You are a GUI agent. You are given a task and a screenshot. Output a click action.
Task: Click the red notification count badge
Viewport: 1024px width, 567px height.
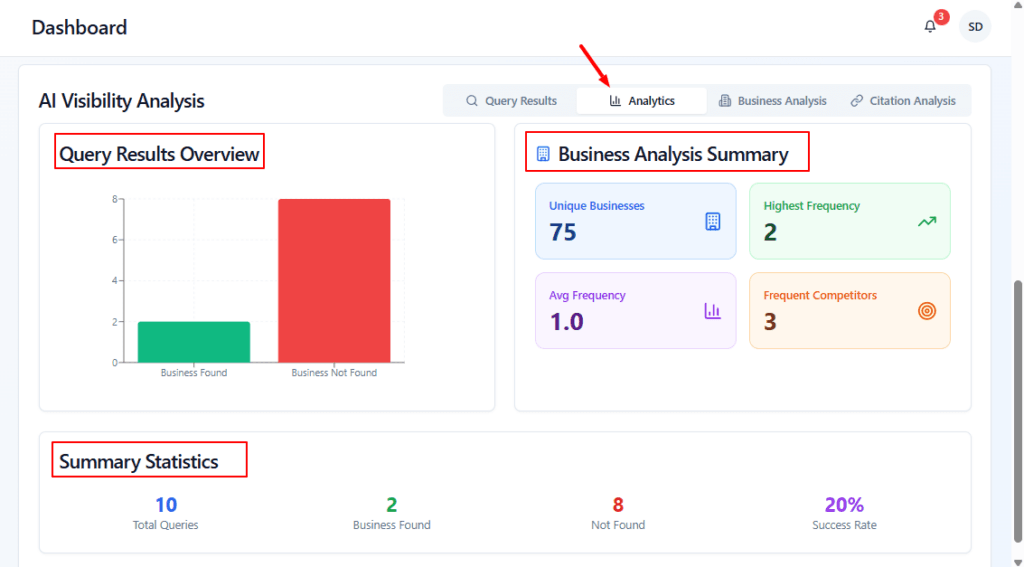pos(941,17)
